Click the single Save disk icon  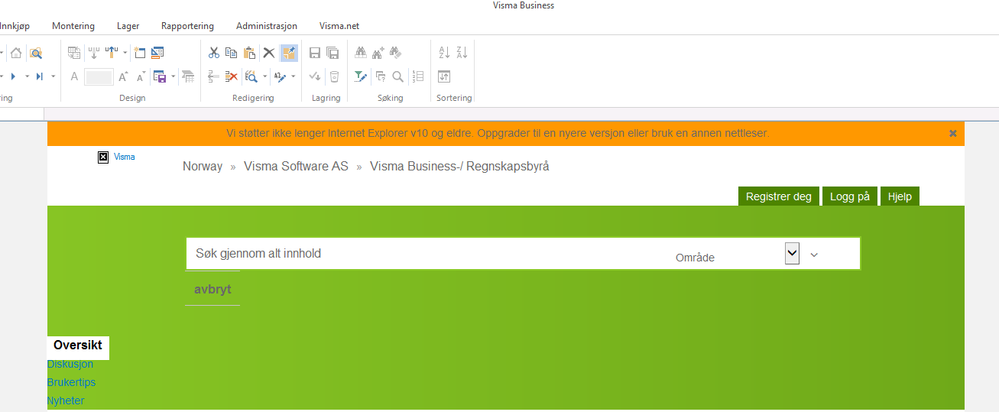pos(315,53)
